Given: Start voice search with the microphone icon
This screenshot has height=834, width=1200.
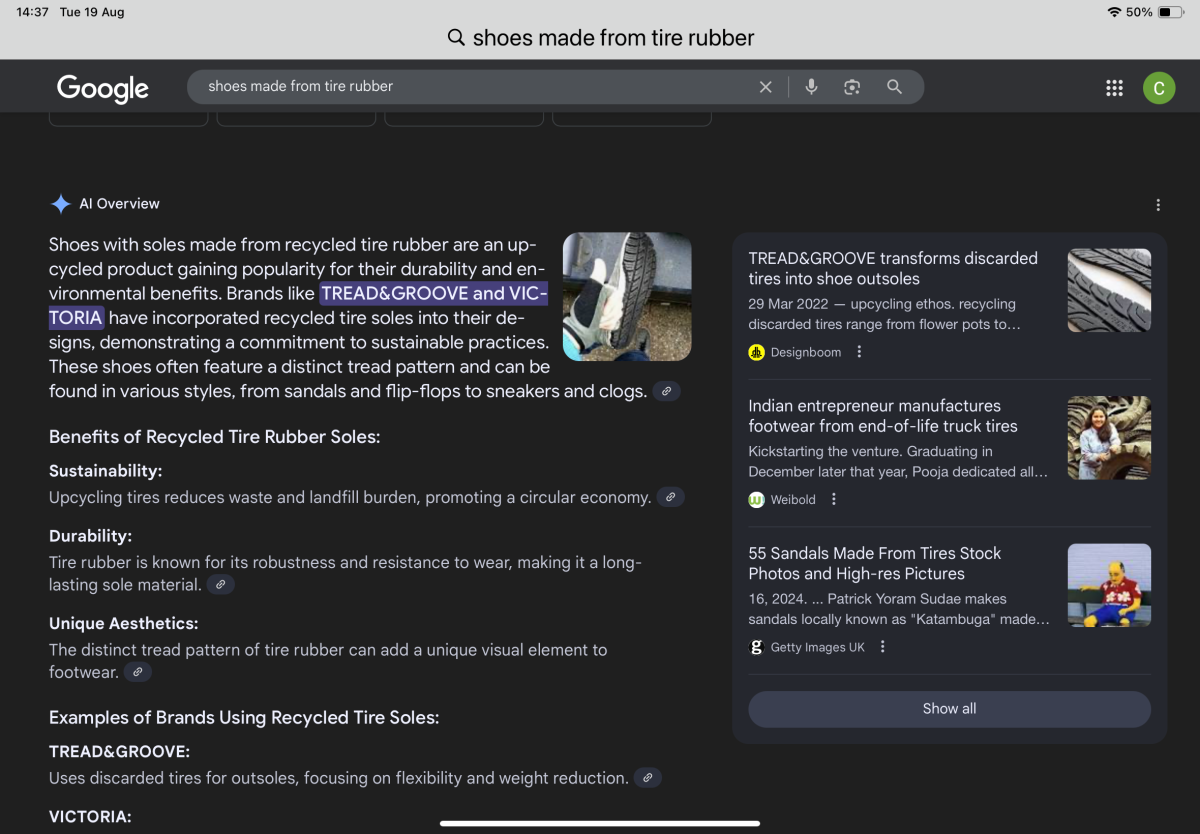Looking at the screenshot, I should [811, 87].
